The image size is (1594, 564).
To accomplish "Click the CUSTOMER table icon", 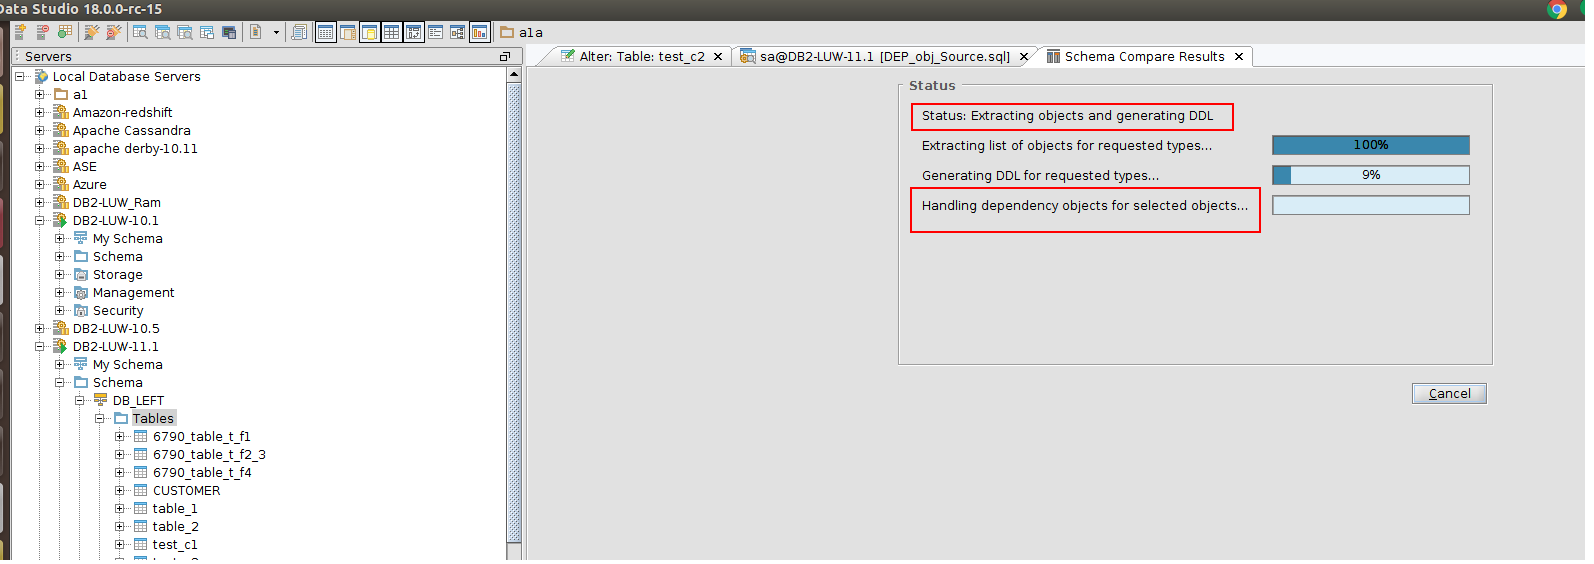I will 141,490.
